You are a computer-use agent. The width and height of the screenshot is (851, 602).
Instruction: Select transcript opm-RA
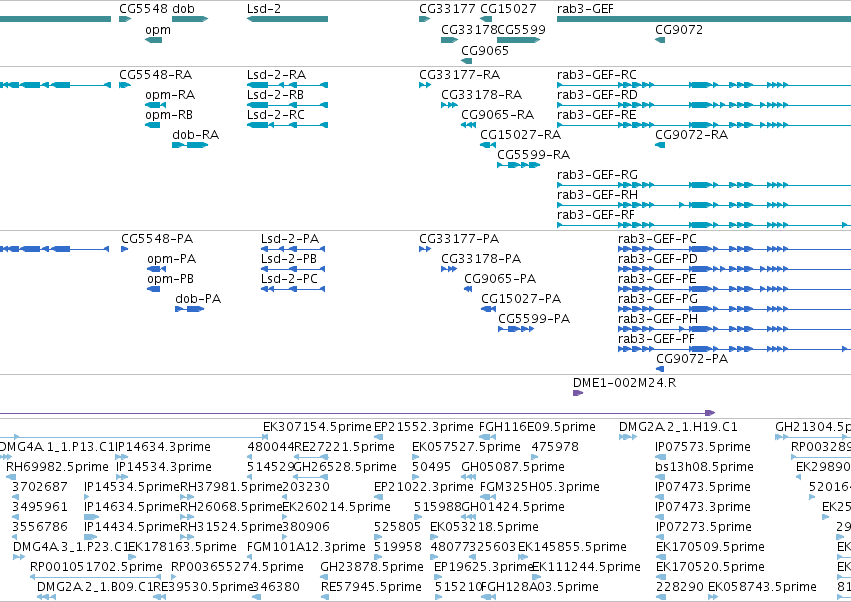click(155, 105)
